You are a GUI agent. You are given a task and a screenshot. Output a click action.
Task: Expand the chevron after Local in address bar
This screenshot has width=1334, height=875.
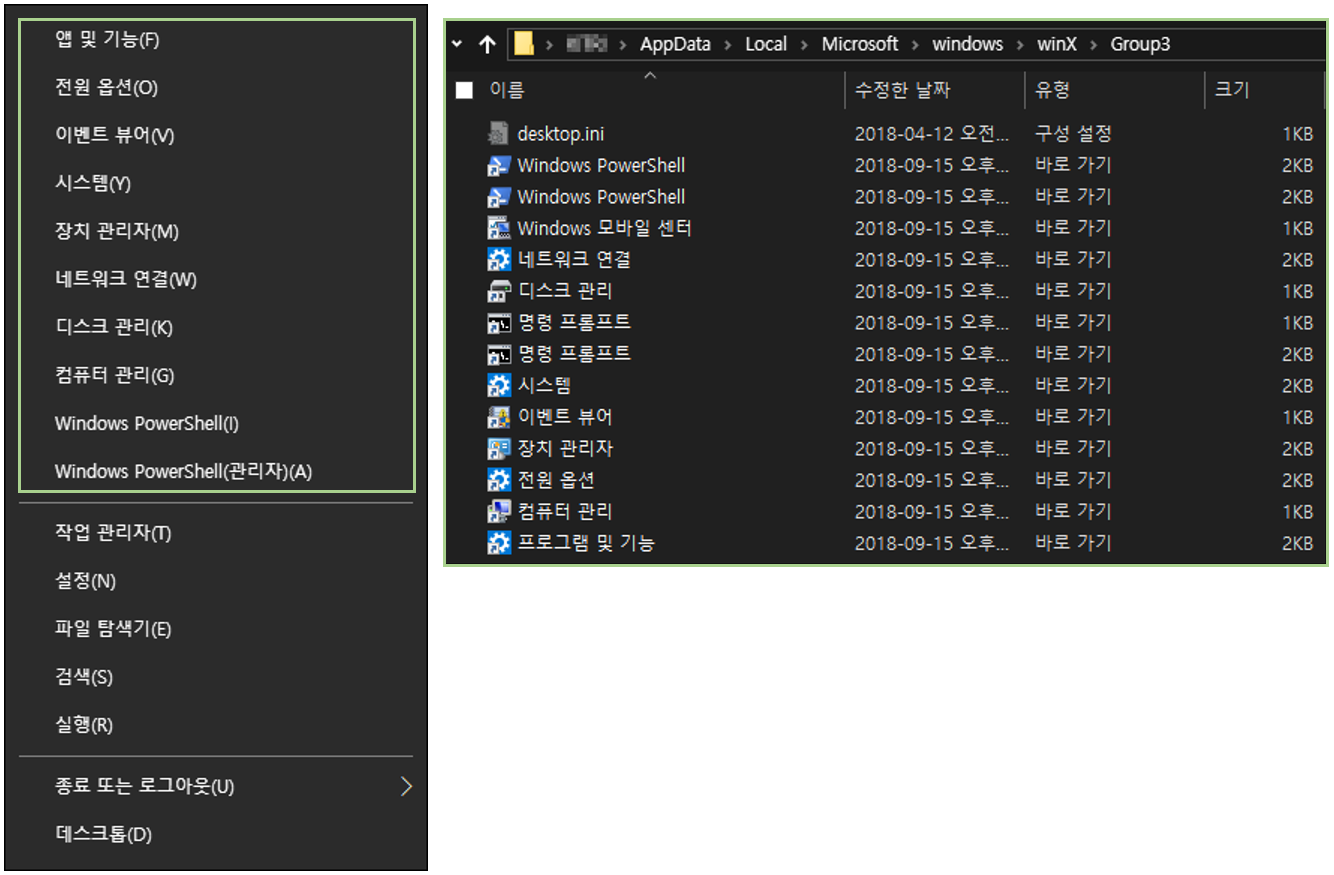[x=804, y=44]
